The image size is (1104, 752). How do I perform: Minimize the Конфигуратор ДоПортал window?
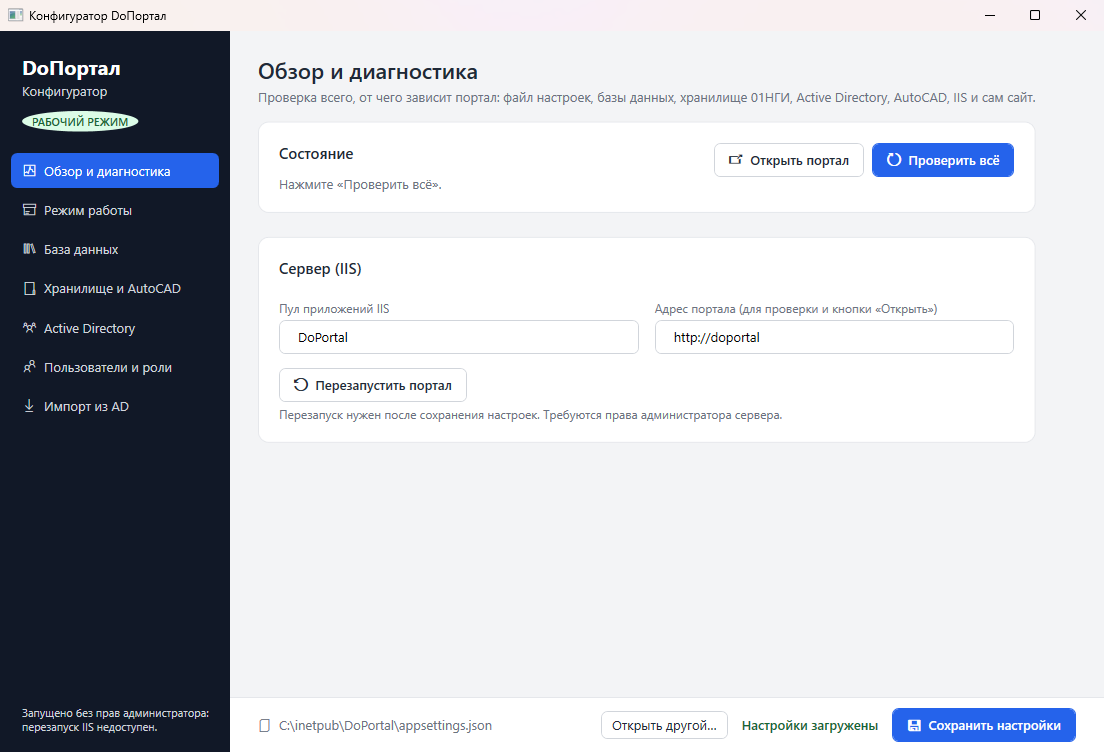[x=990, y=15]
